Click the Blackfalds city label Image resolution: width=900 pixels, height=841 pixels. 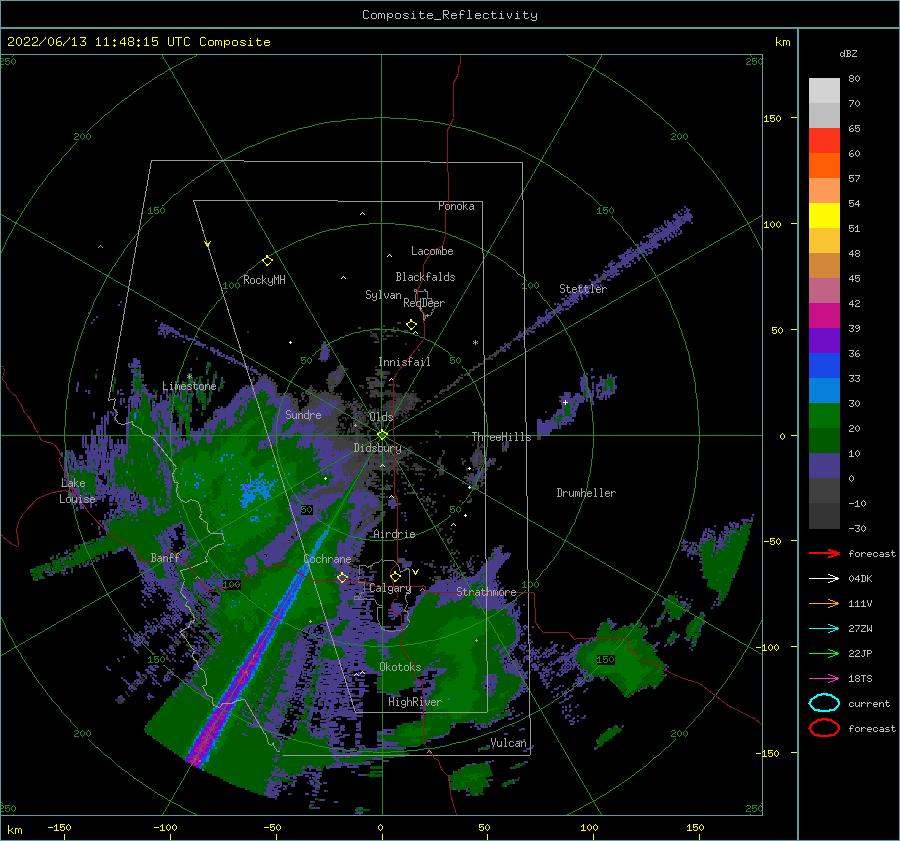(x=425, y=277)
